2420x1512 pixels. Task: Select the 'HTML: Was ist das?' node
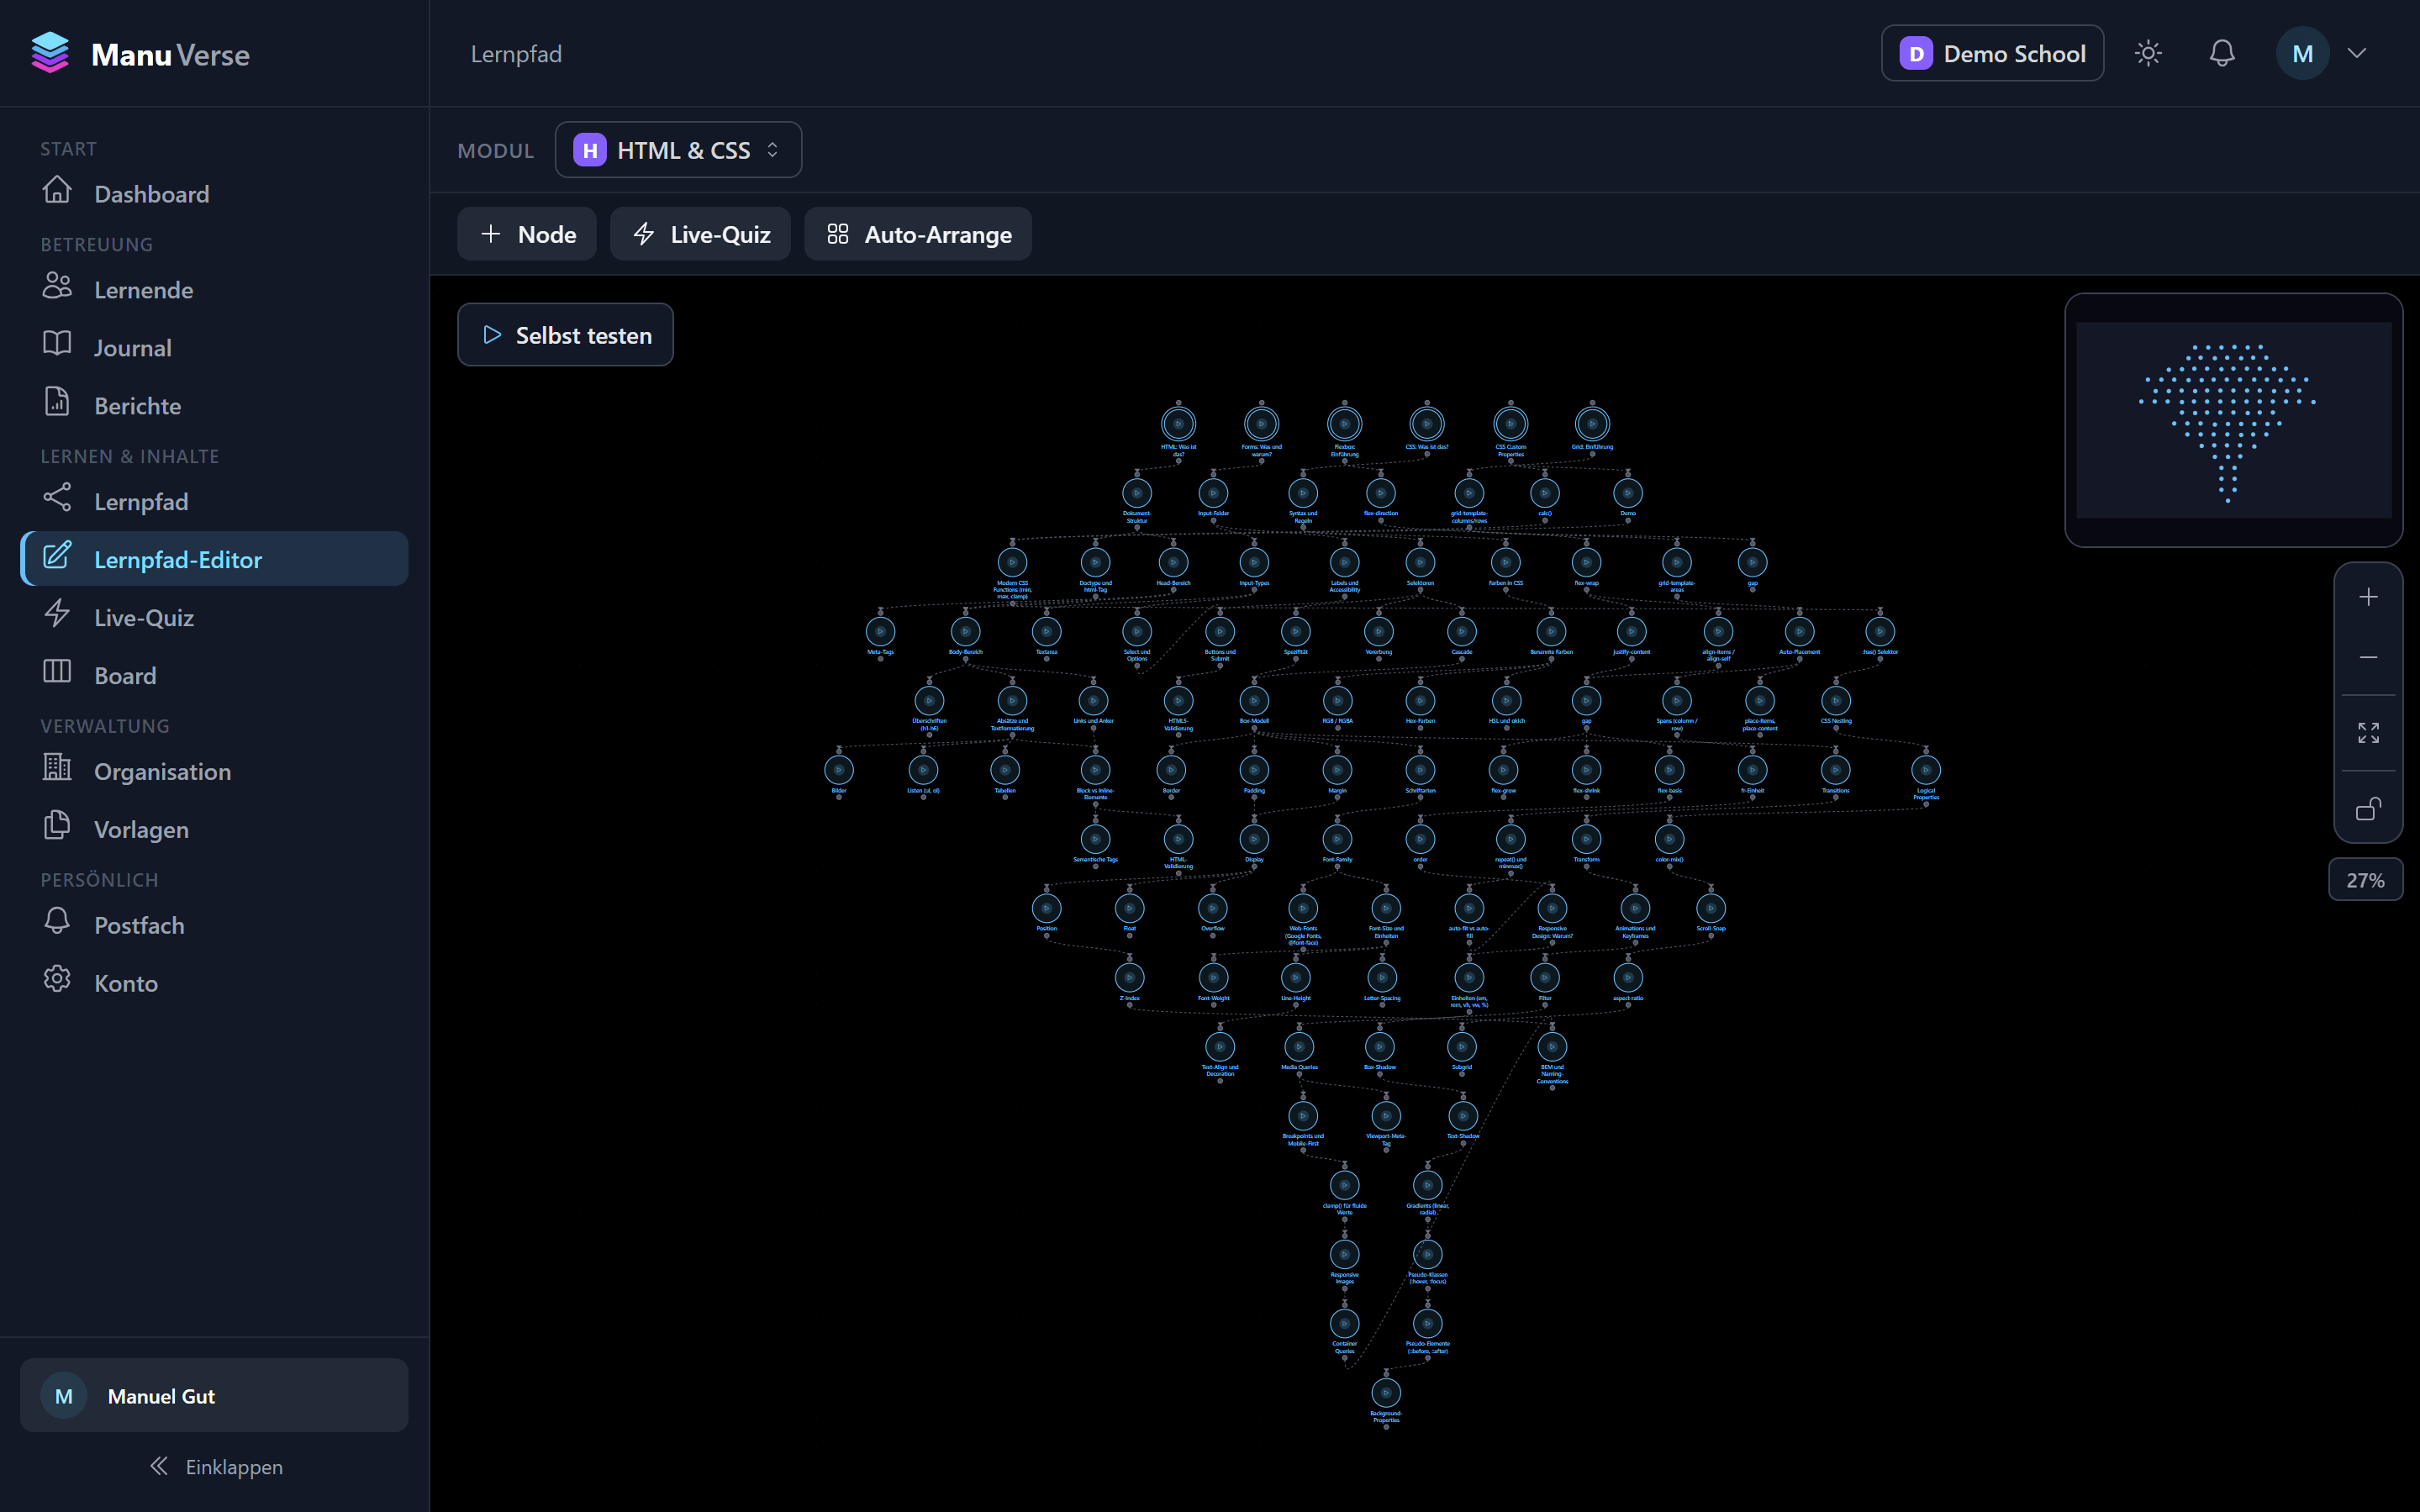tap(1178, 424)
